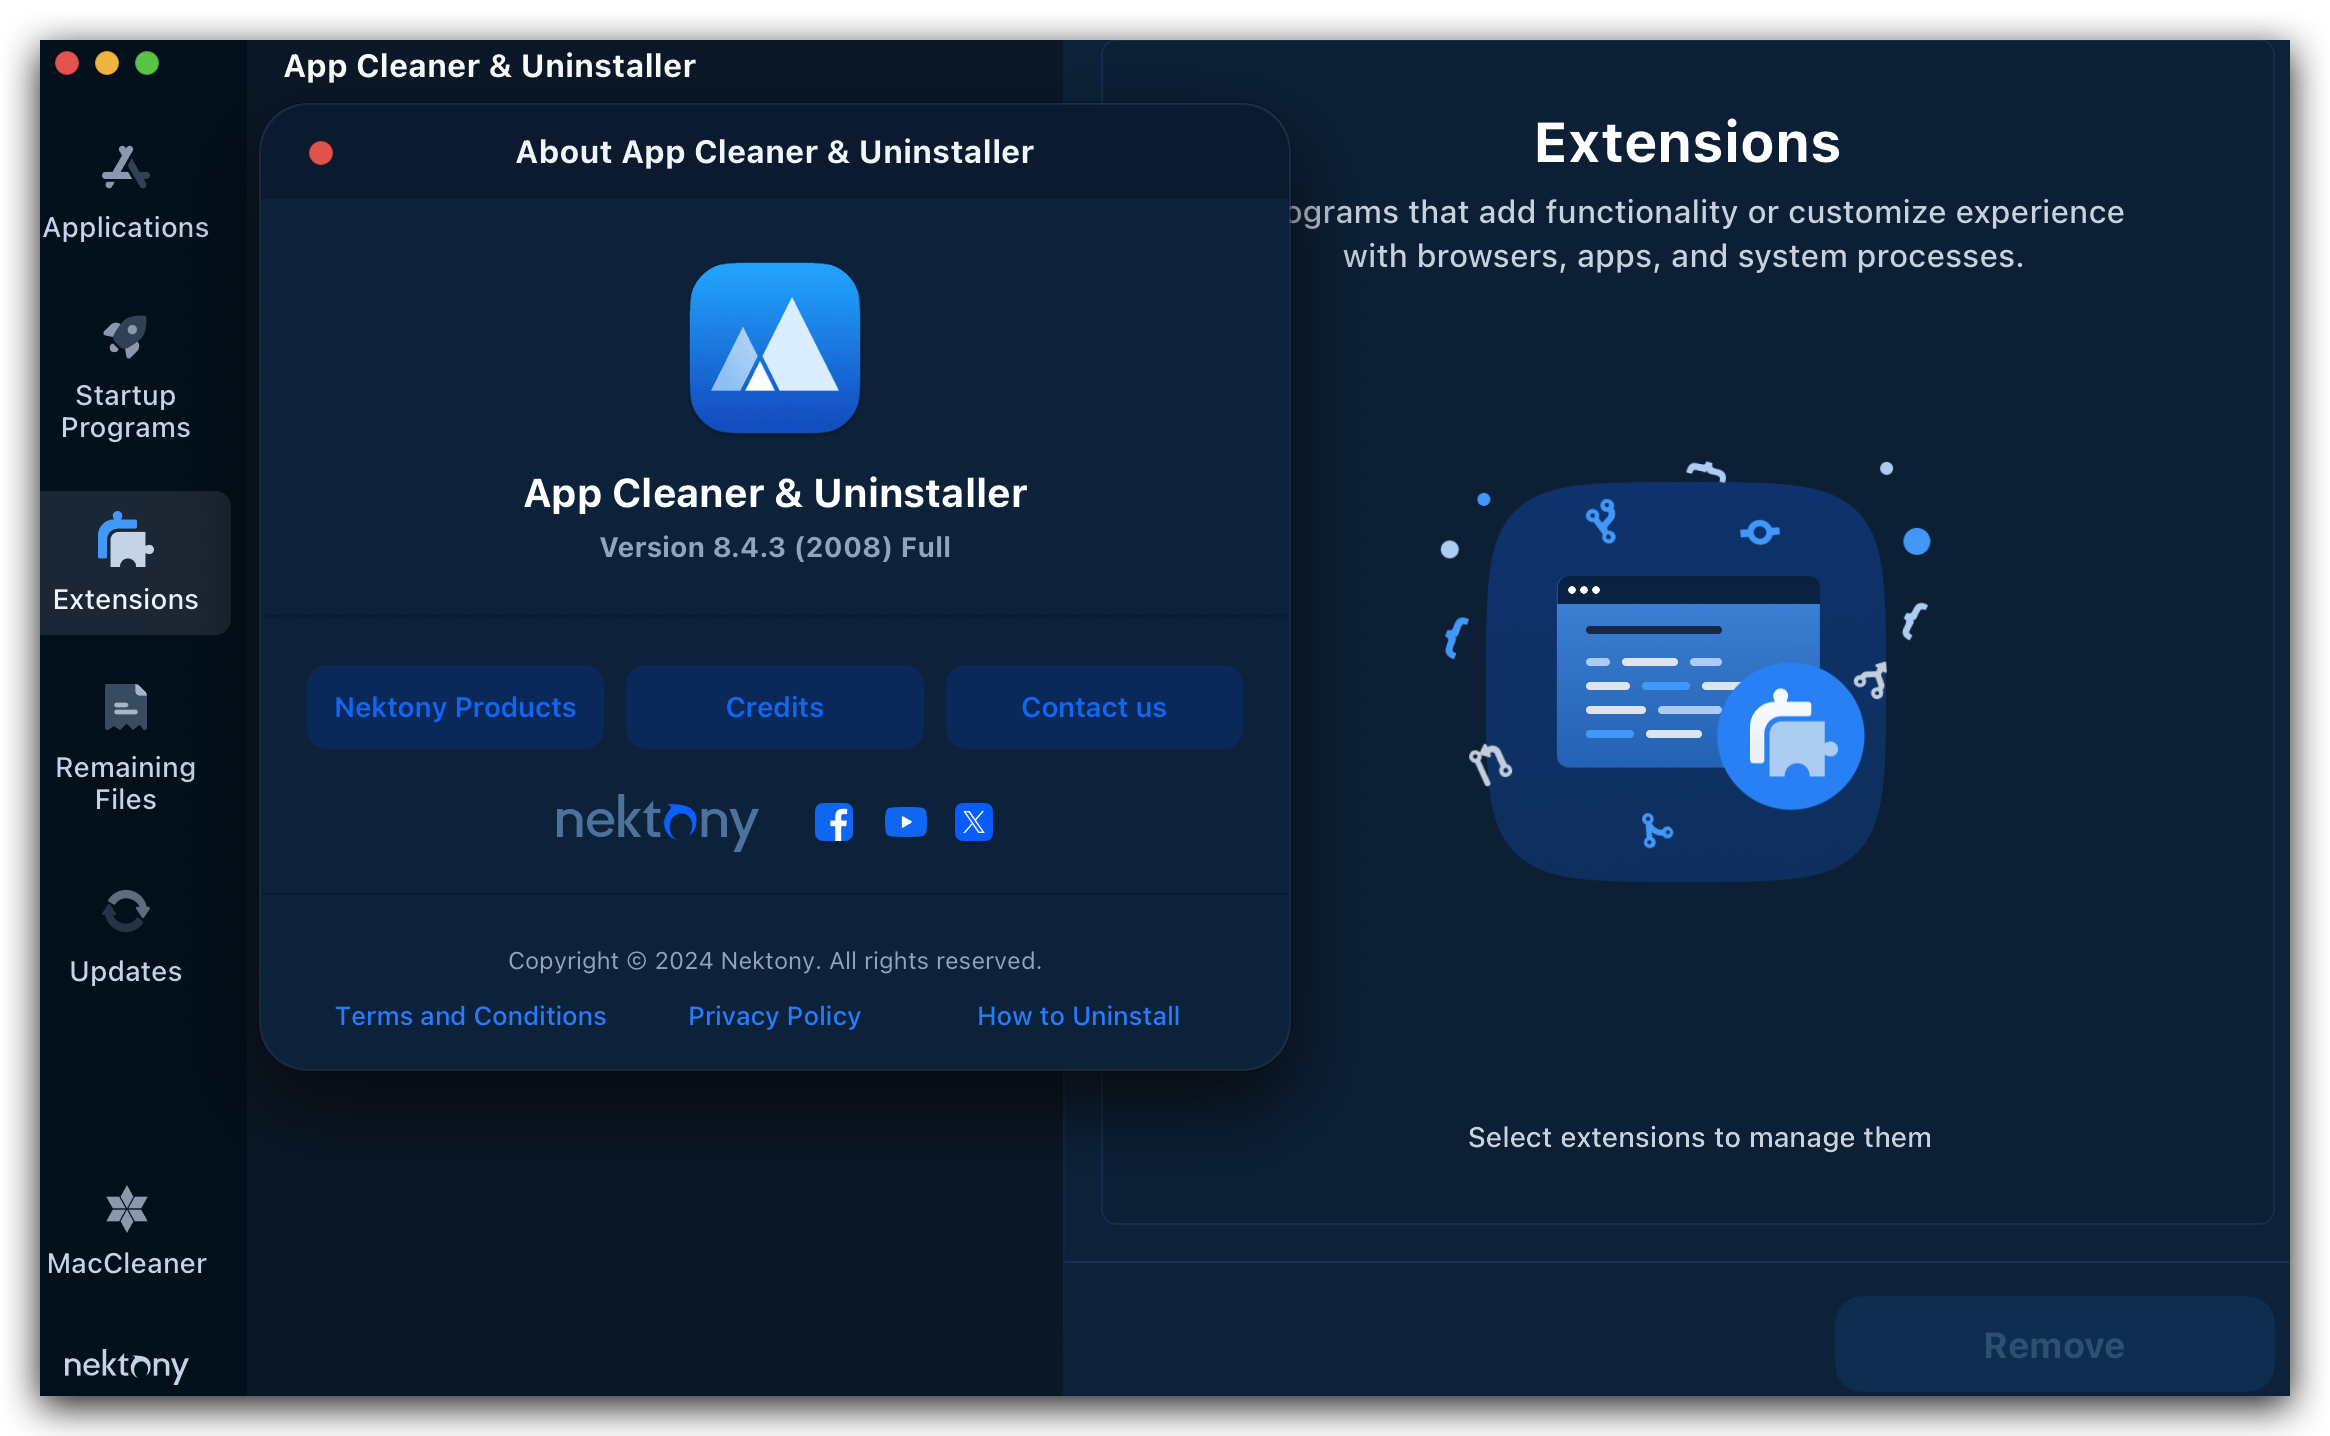The image size is (2330, 1436).
Task: Click the Contact us button
Action: pyautogui.click(x=1093, y=707)
